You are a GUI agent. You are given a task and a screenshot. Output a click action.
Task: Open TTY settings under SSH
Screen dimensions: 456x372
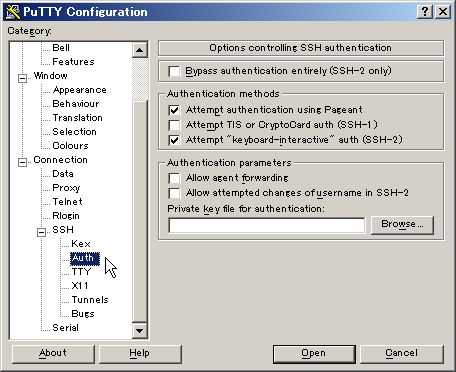[x=81, y=272]
